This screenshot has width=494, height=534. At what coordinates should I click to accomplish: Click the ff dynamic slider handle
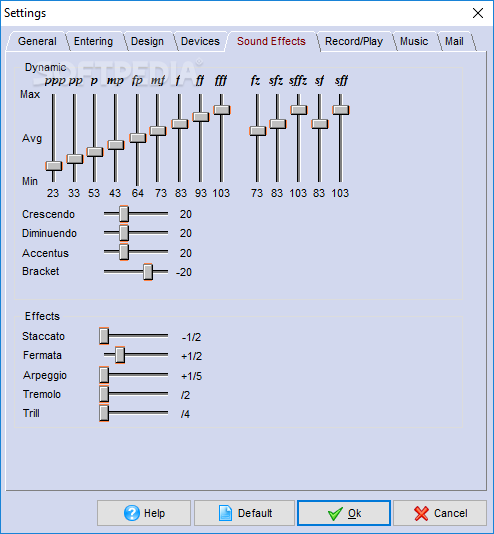pyautogui.click(x=201, y=117)
